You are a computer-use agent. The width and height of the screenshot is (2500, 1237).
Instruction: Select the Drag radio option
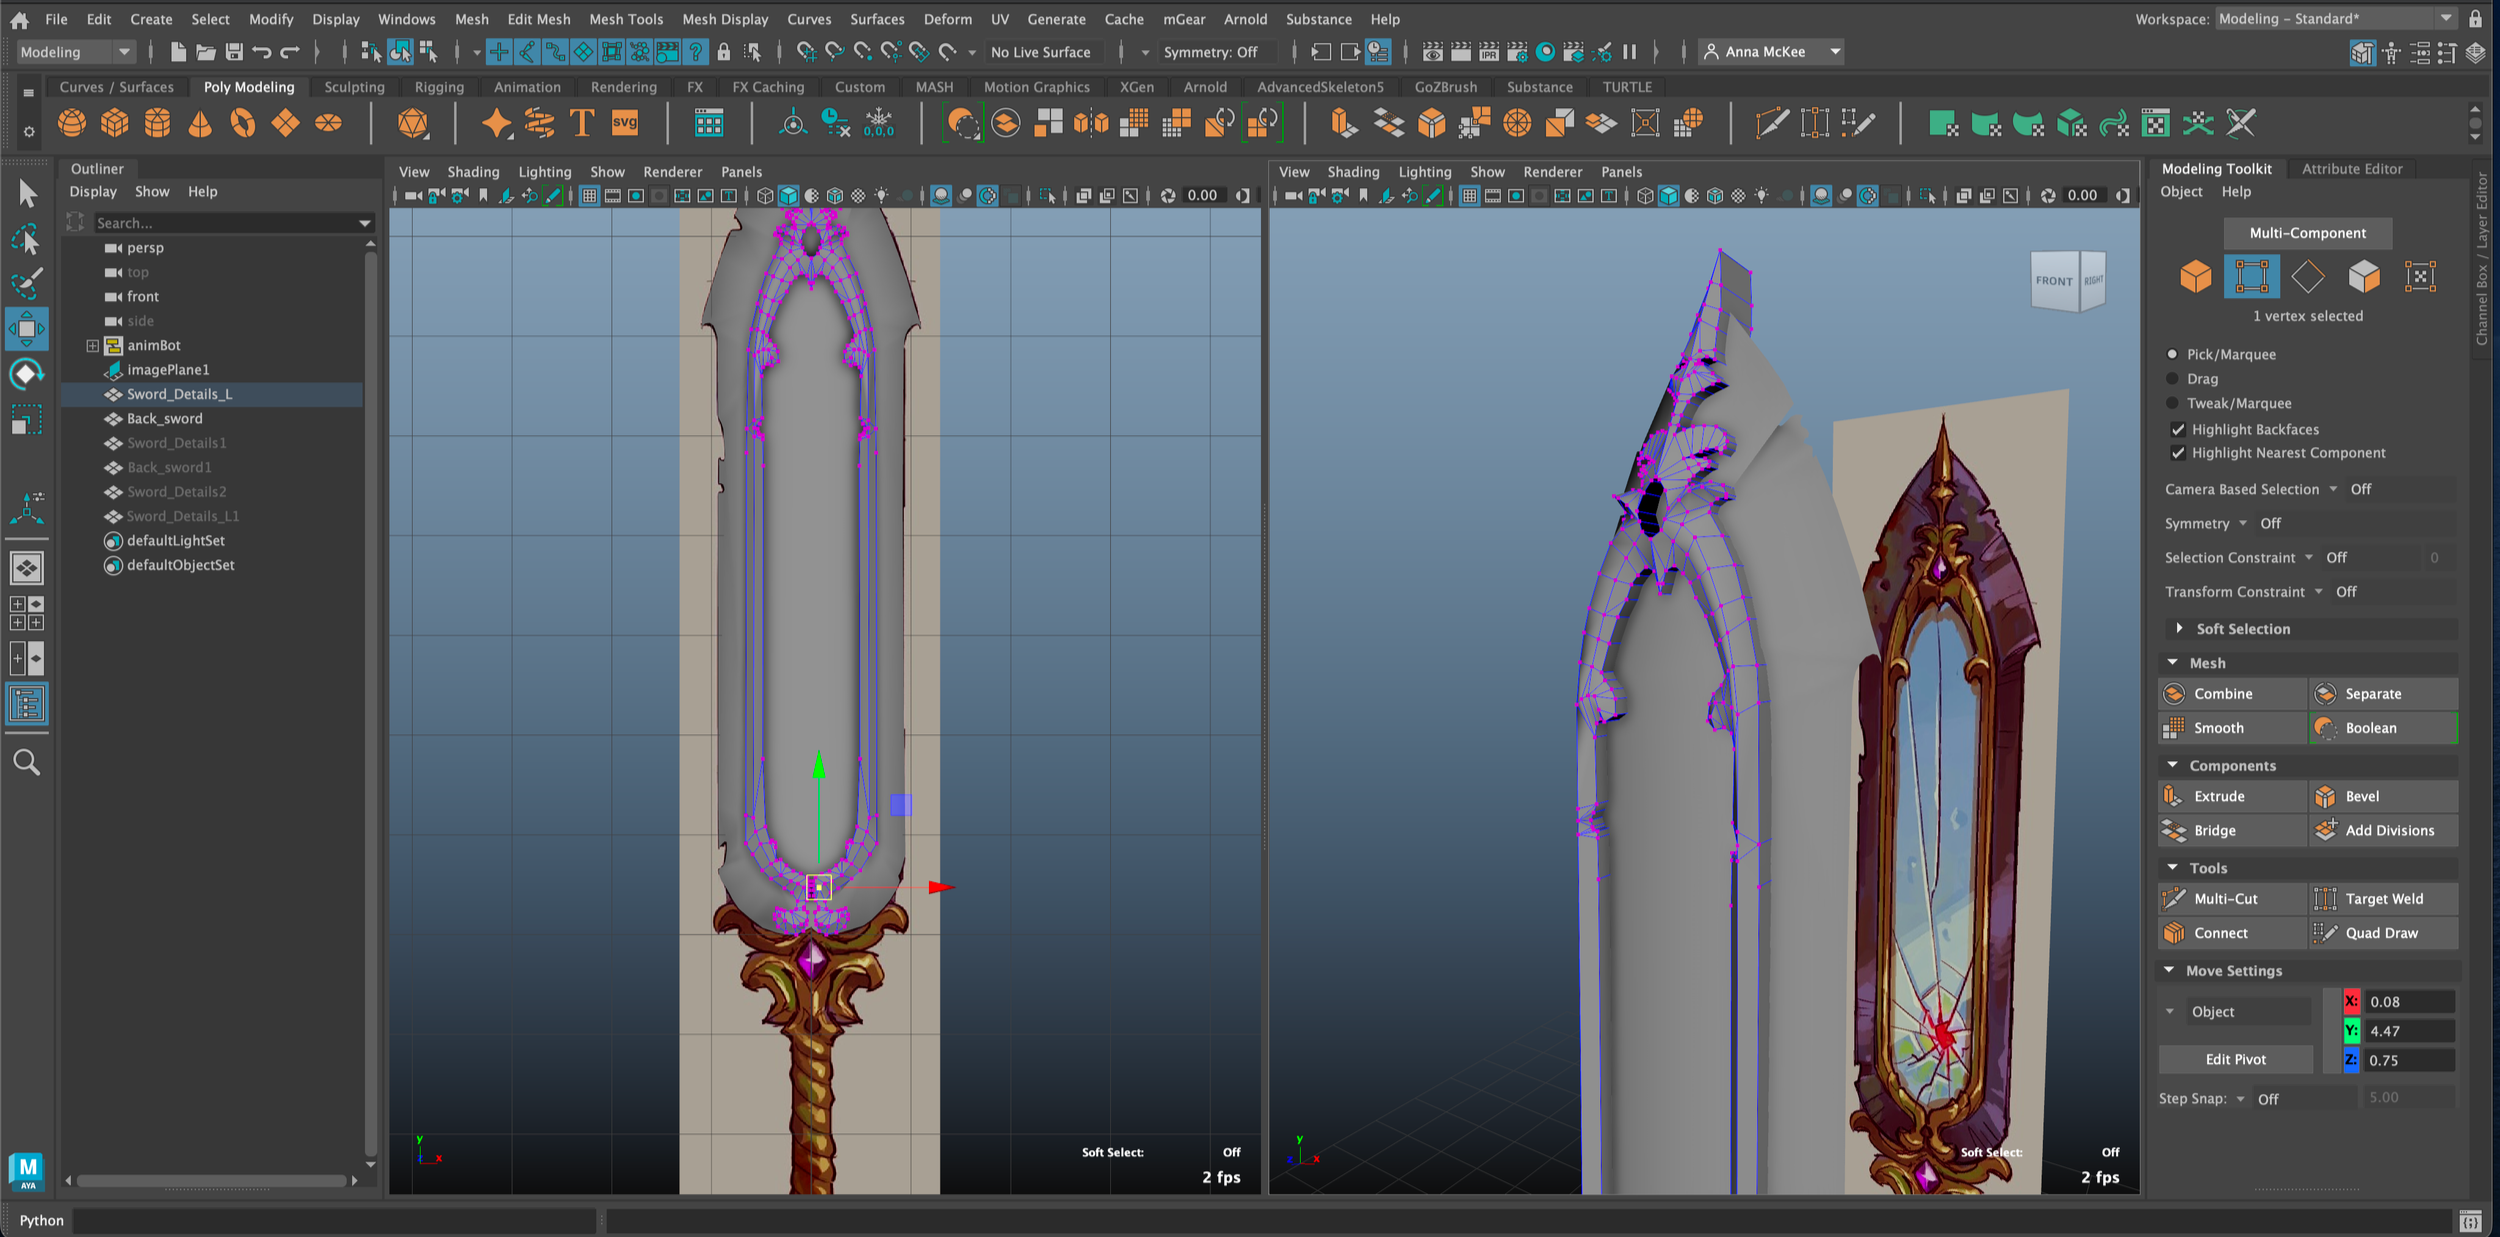point(2172,379)
